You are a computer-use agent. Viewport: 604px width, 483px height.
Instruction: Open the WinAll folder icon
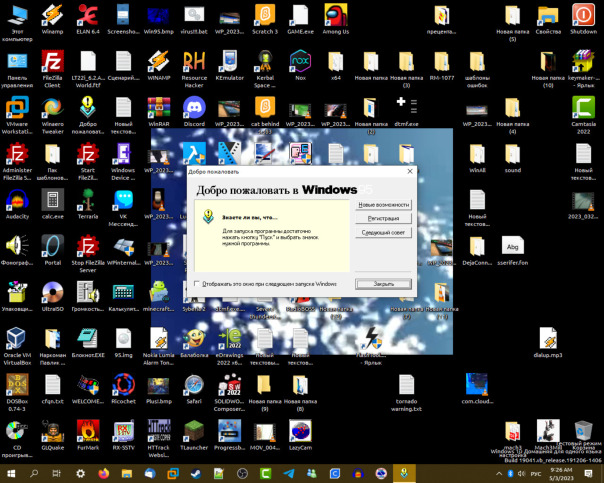477,158
